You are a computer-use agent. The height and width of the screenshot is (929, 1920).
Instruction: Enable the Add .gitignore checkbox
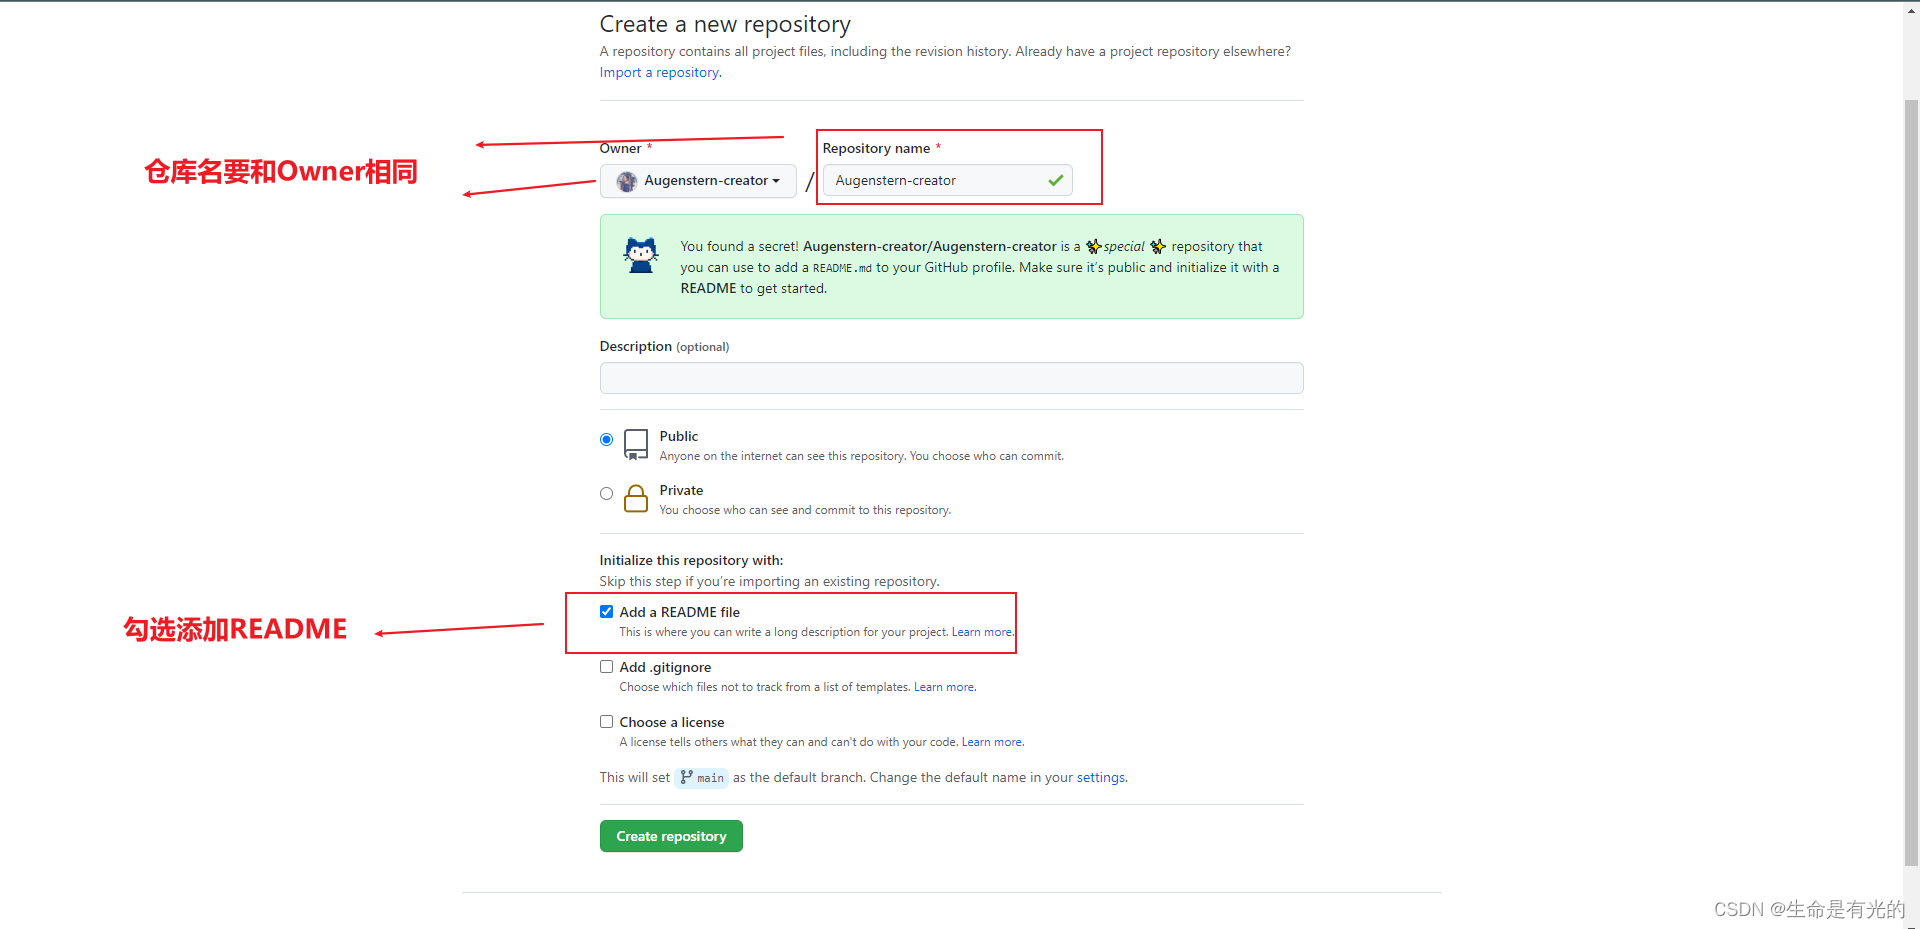pos(606,666)
